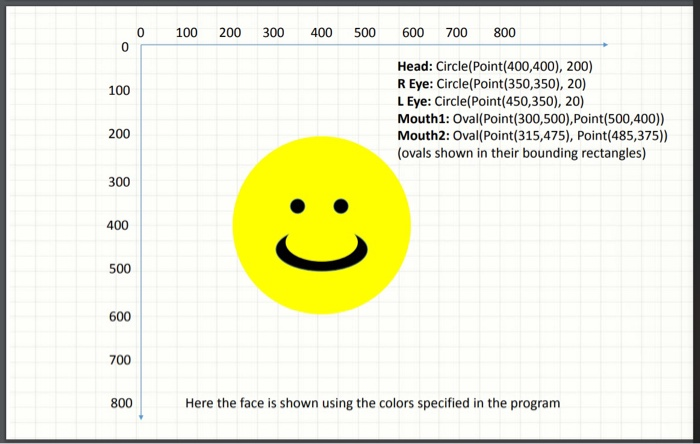Click the '100' label on the horizontal axis

187,33
